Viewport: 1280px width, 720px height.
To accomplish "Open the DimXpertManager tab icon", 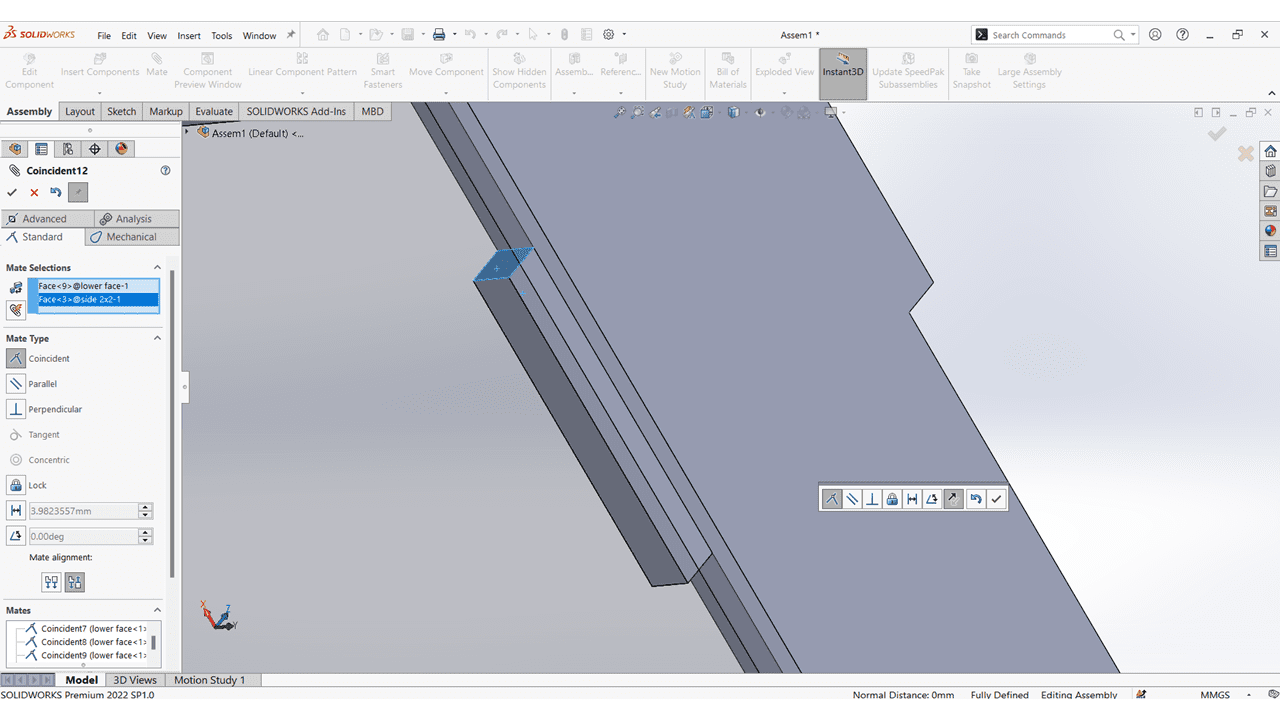I will (x=95, y=149).
